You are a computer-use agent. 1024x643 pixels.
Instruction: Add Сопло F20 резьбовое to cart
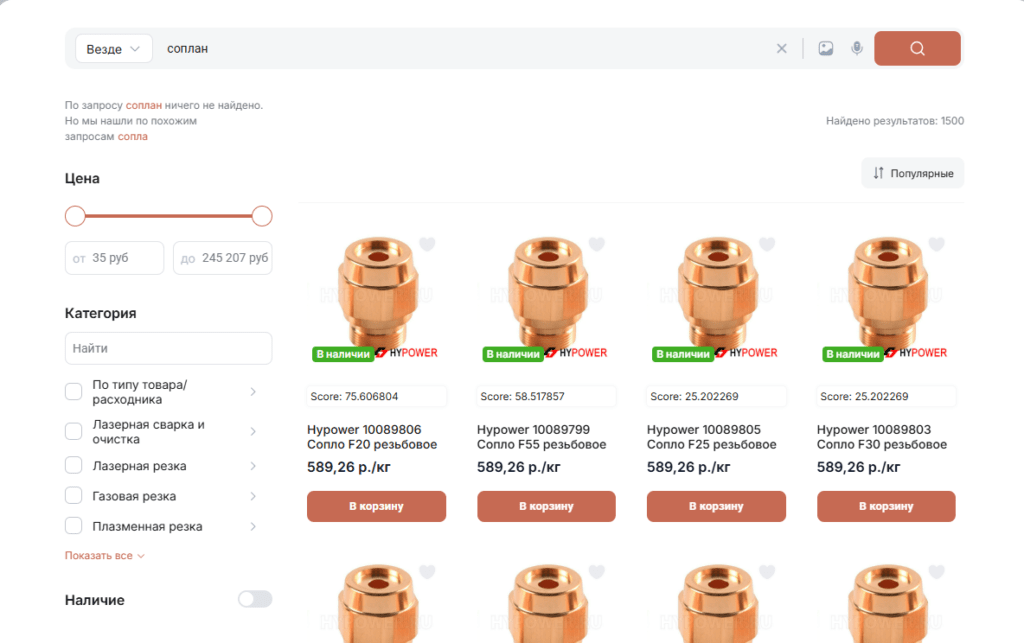point(376,506)
